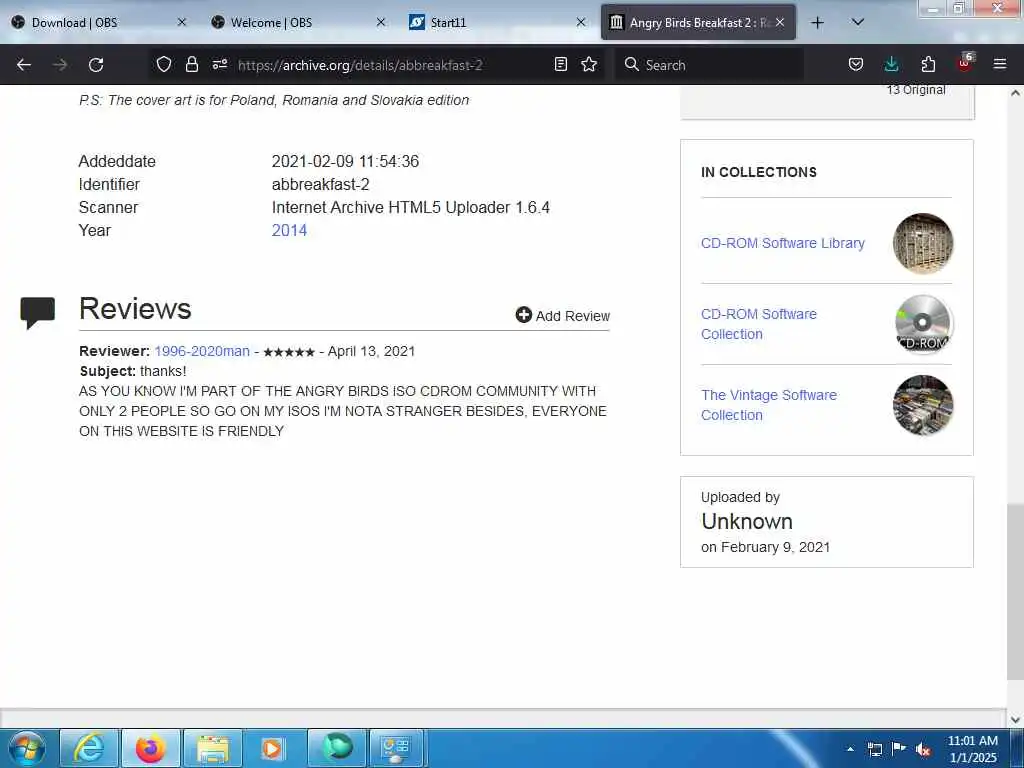This screenshot has width=1024, height=768.
Task: Click the control panel taskbar icon
Action: (396, 748)
